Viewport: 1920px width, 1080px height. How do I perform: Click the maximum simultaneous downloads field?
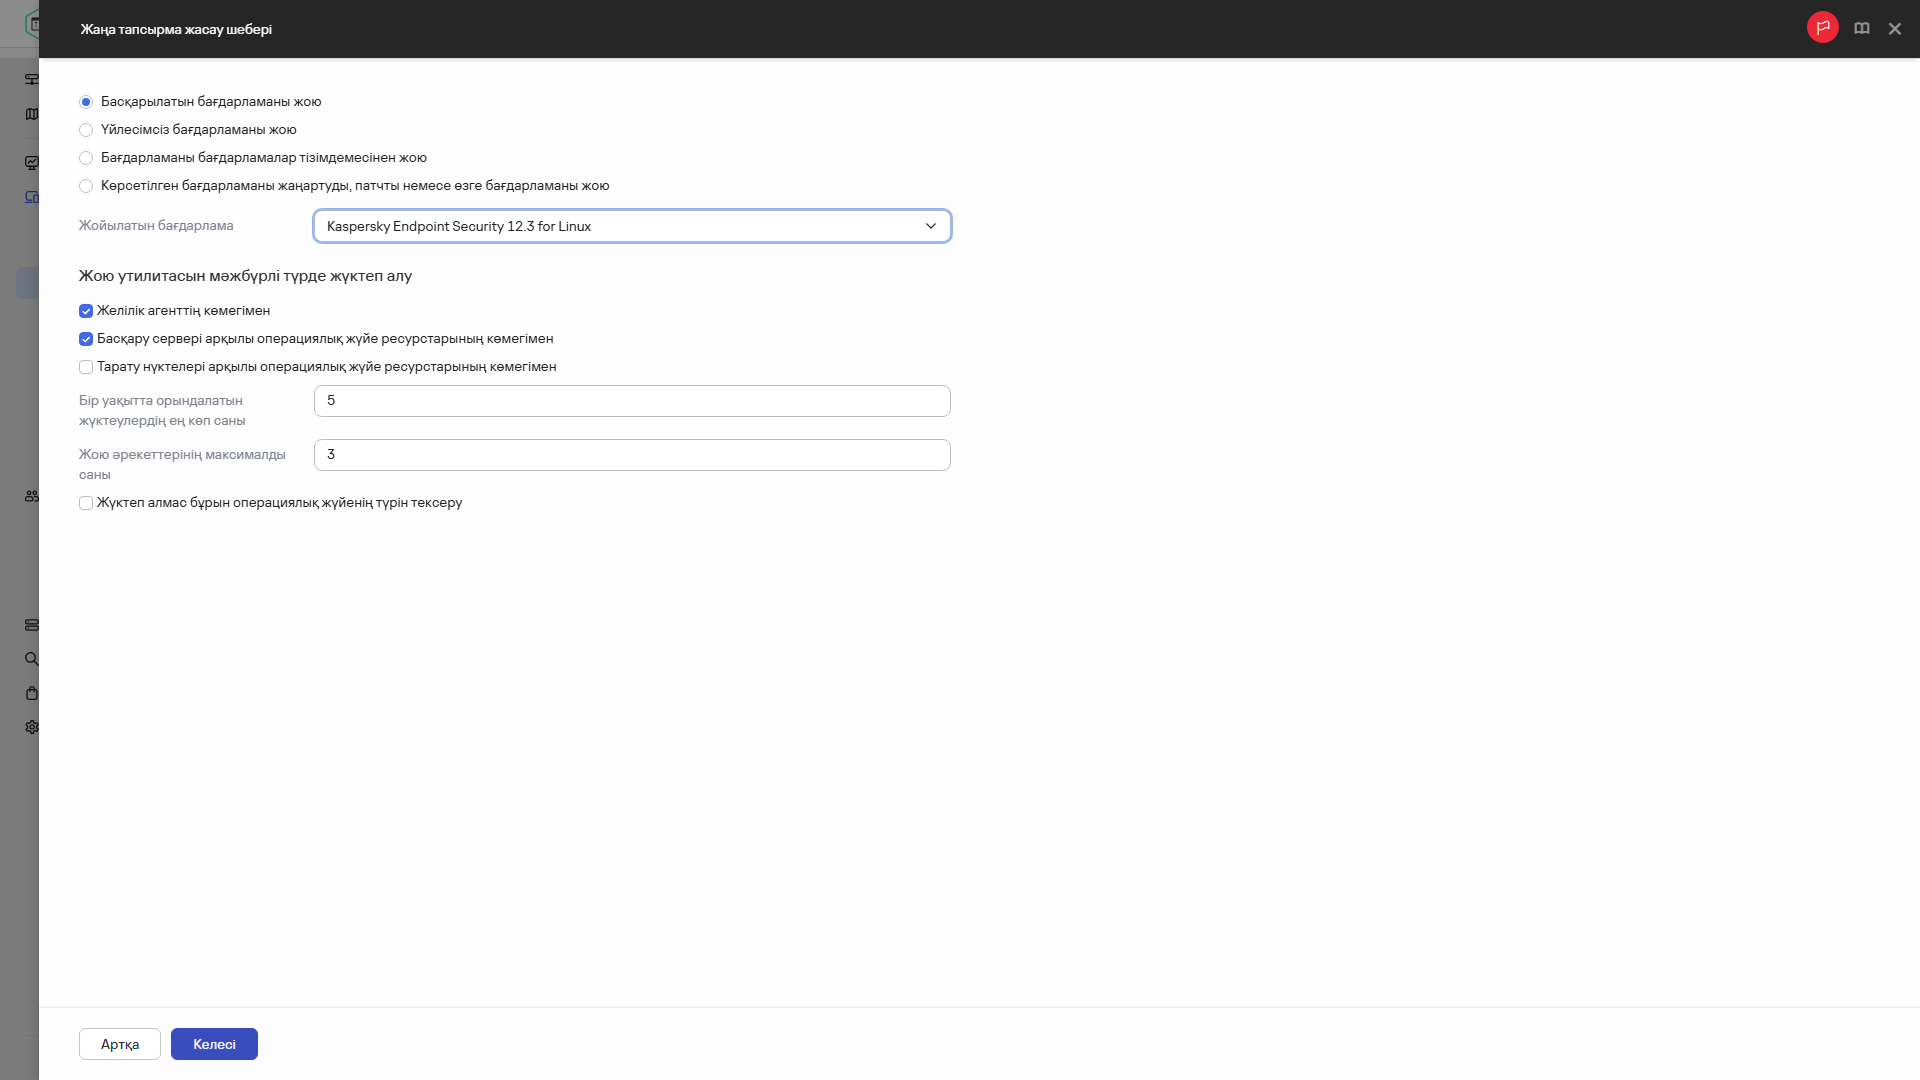pos(631,401)
